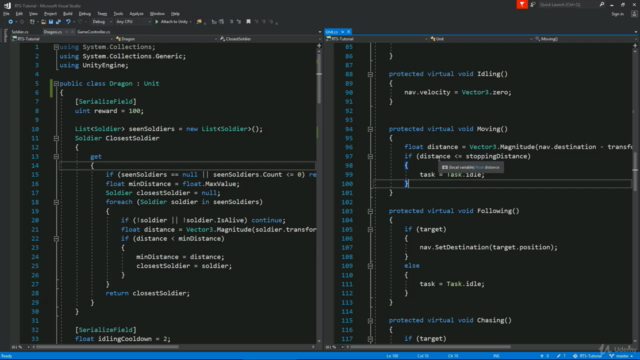
Task: Pin the Unit.cs tab
Action: 343,32
